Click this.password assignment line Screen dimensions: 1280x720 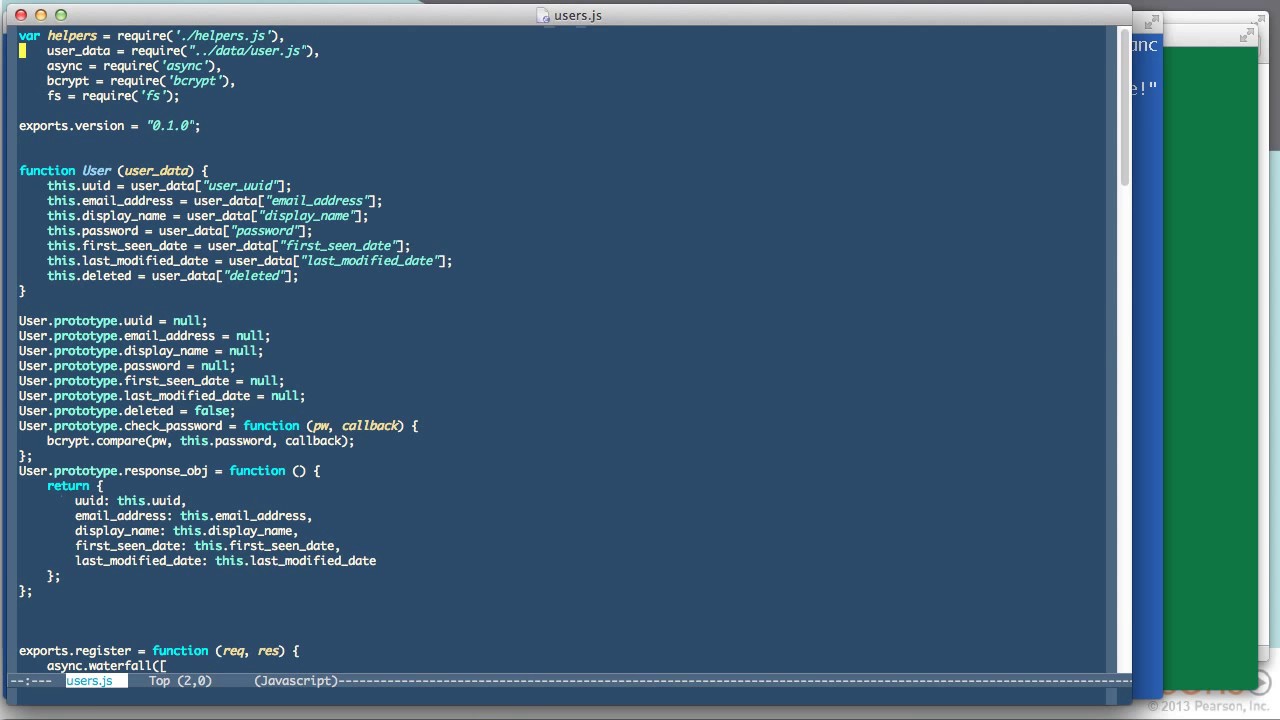tap(180, 231)
